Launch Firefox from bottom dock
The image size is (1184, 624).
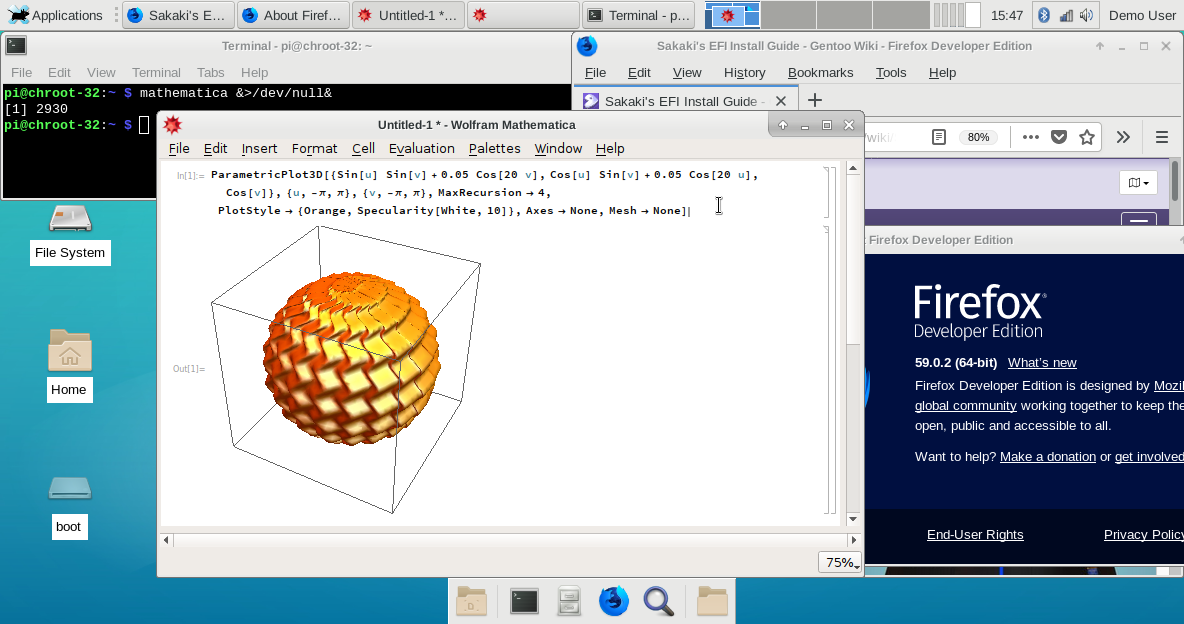pyautogui.click(x=613, y=601)
